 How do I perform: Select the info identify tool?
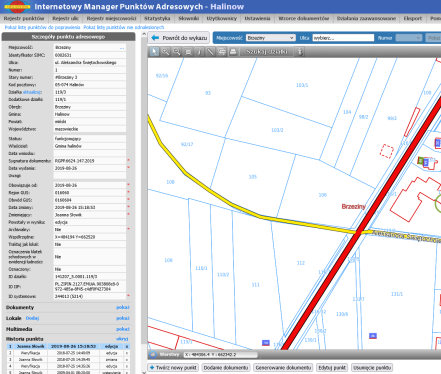[x=199, y=52]
